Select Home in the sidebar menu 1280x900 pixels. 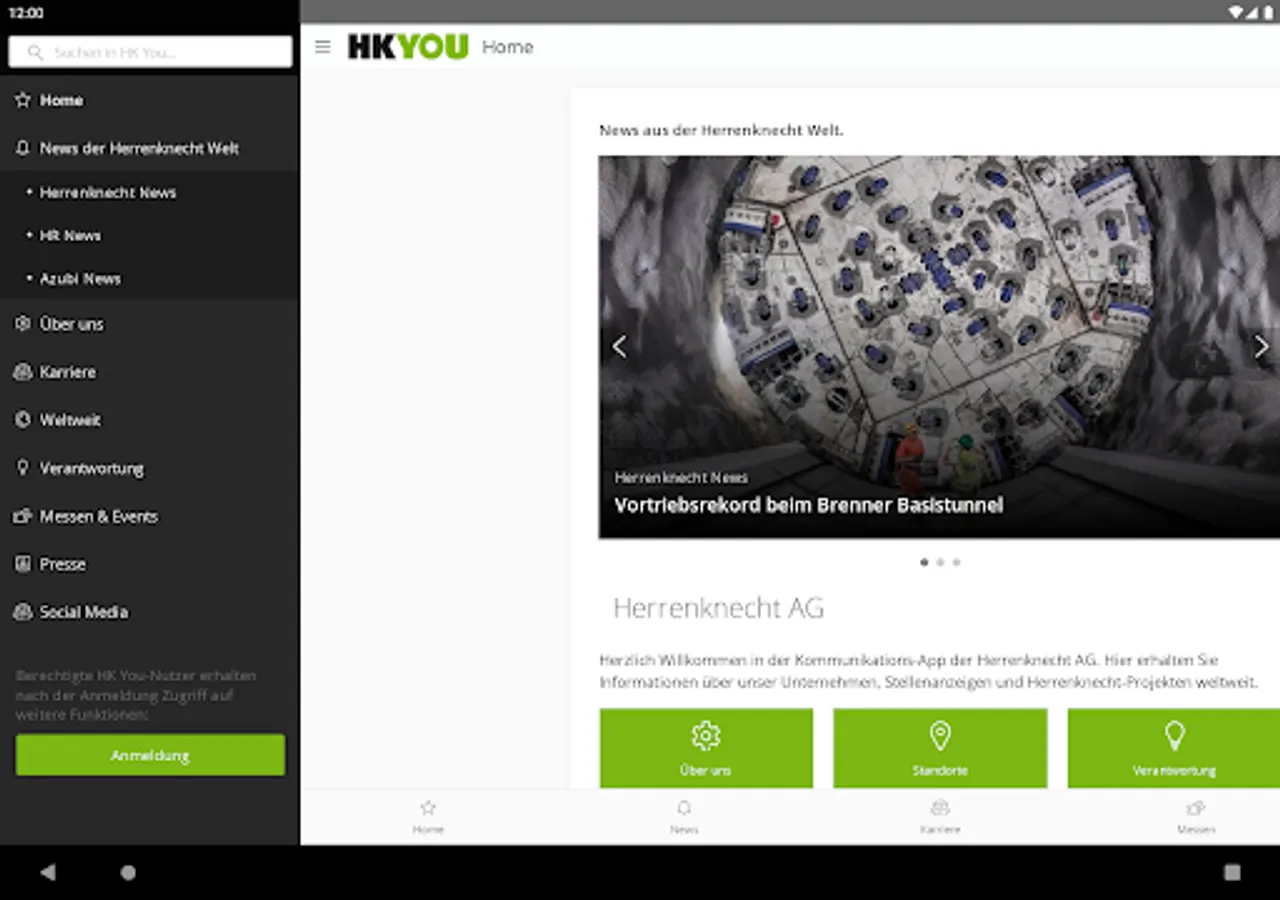coord(150,100)
